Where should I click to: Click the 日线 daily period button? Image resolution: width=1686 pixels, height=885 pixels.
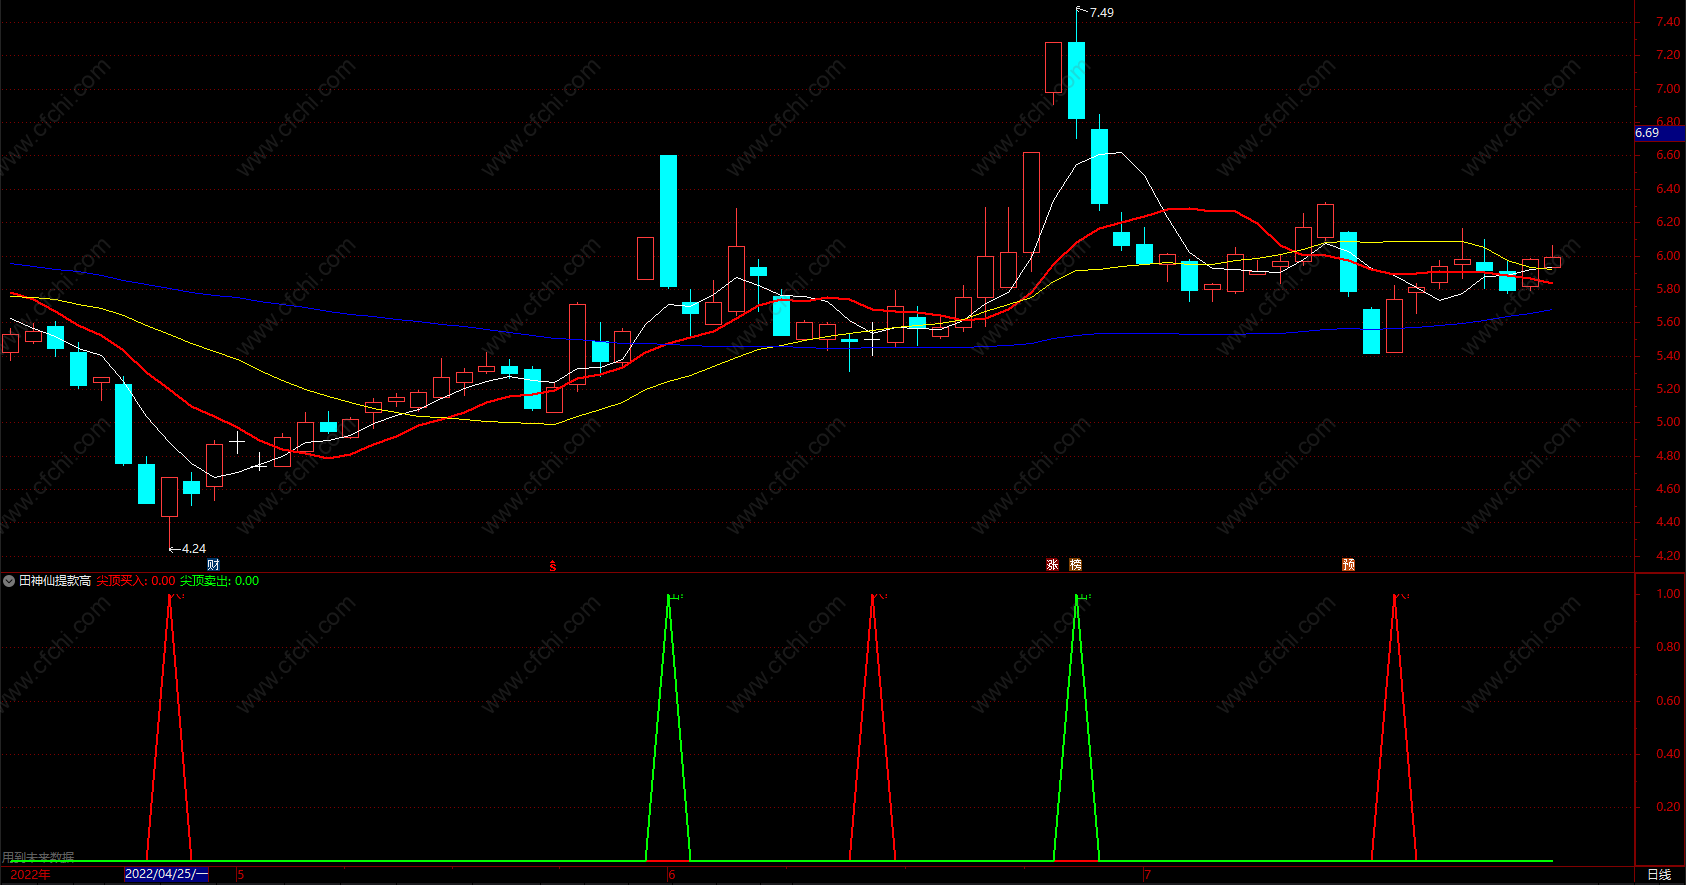1659,875
